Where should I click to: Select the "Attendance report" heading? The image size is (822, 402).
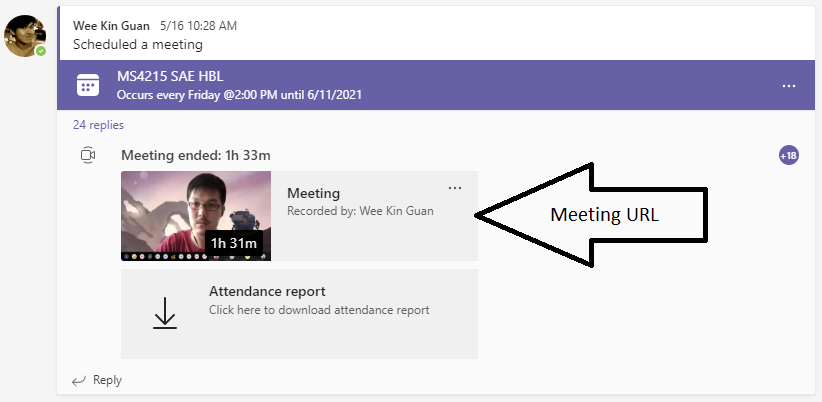pyautogui.click(x=267, y=291)
